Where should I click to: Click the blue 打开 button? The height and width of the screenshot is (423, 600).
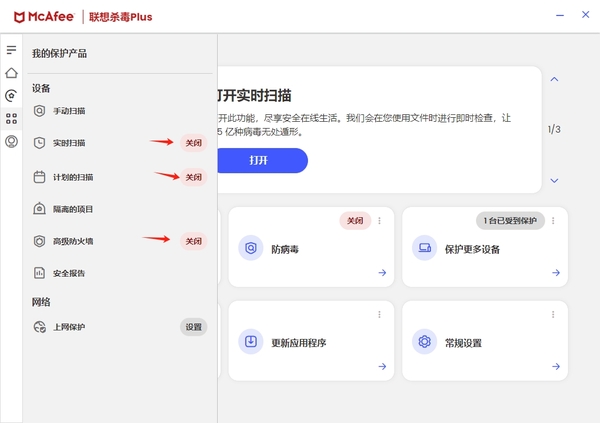pos(258,160)
